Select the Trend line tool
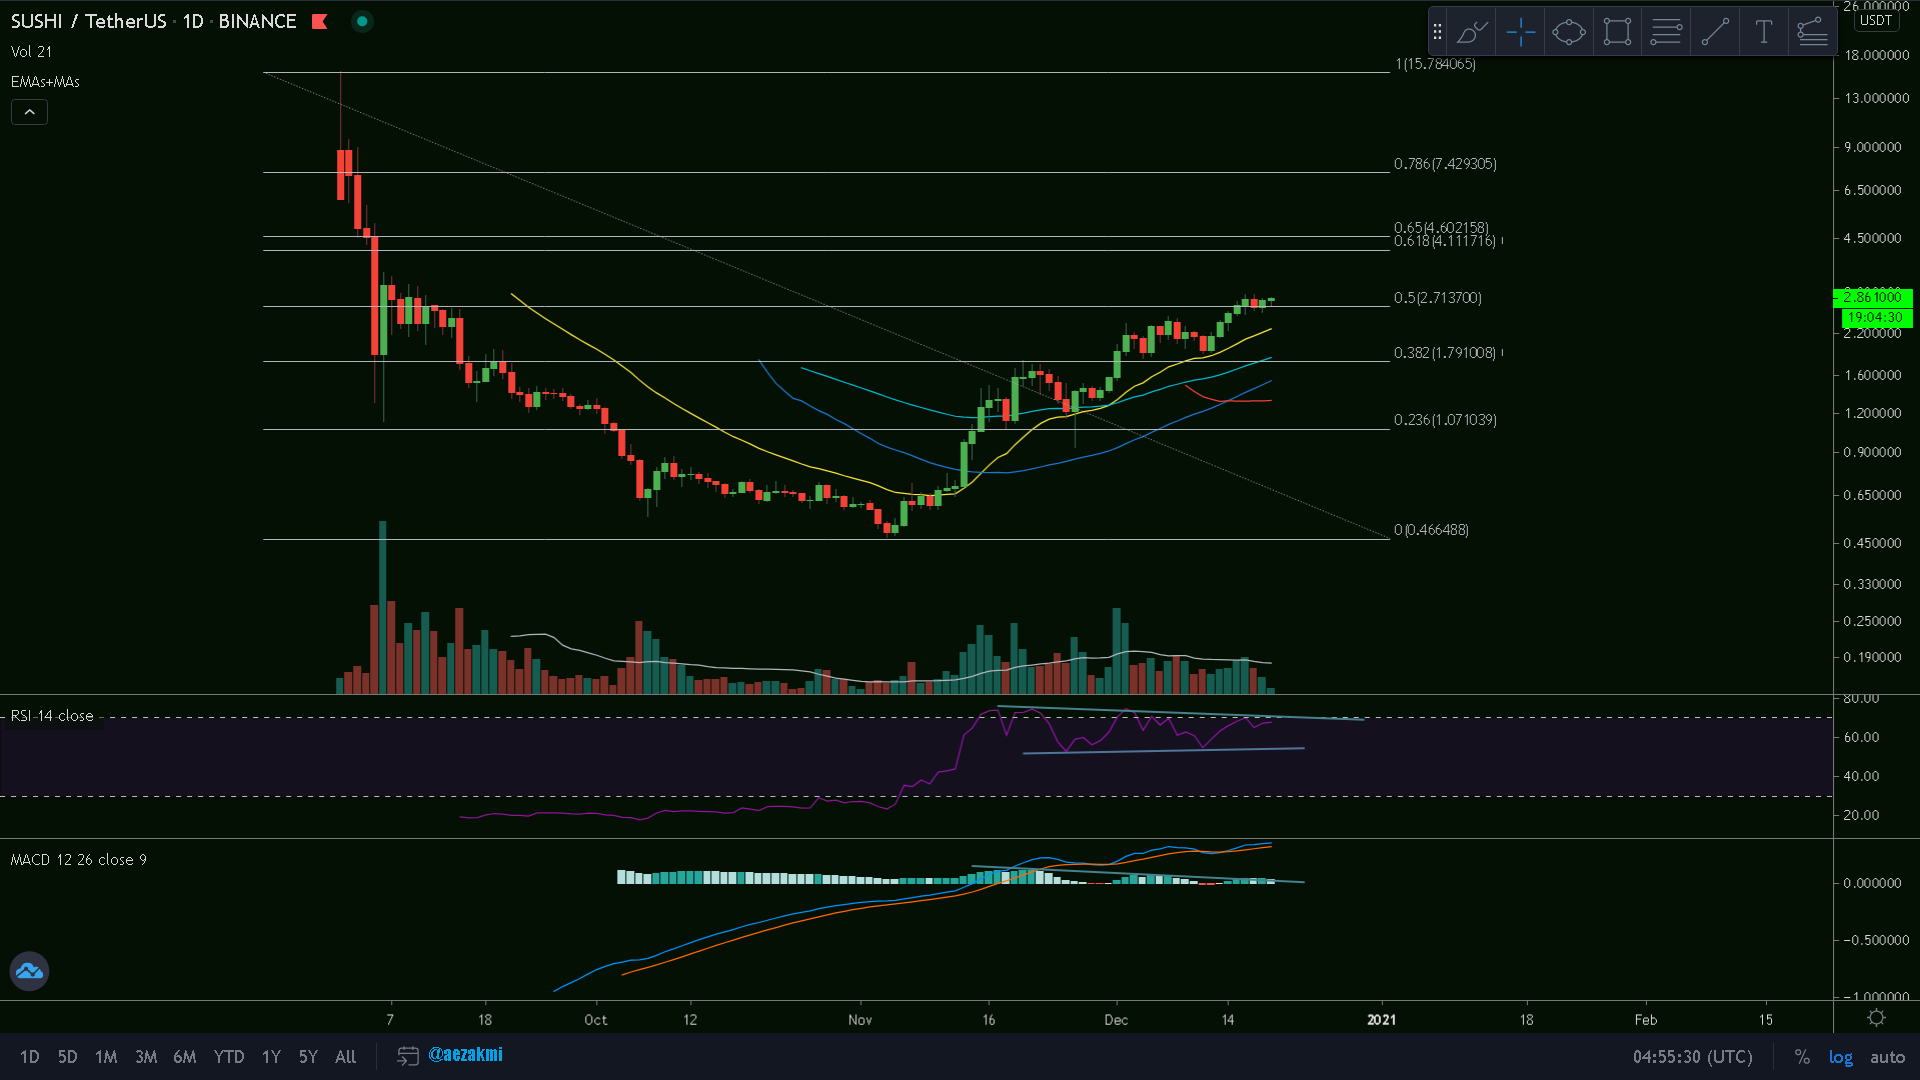Viewport: 1920px width, 1080px height. pyautogui.click(x=1715, y=32)
